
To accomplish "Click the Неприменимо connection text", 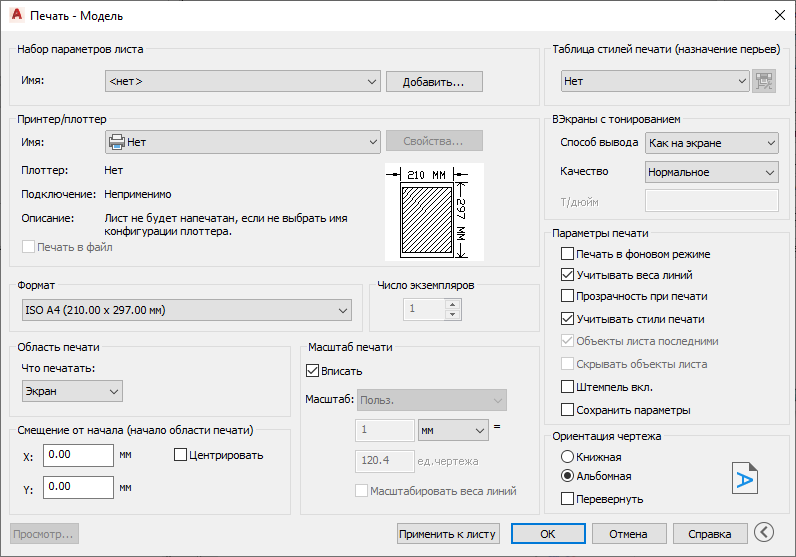I will 138,194.
